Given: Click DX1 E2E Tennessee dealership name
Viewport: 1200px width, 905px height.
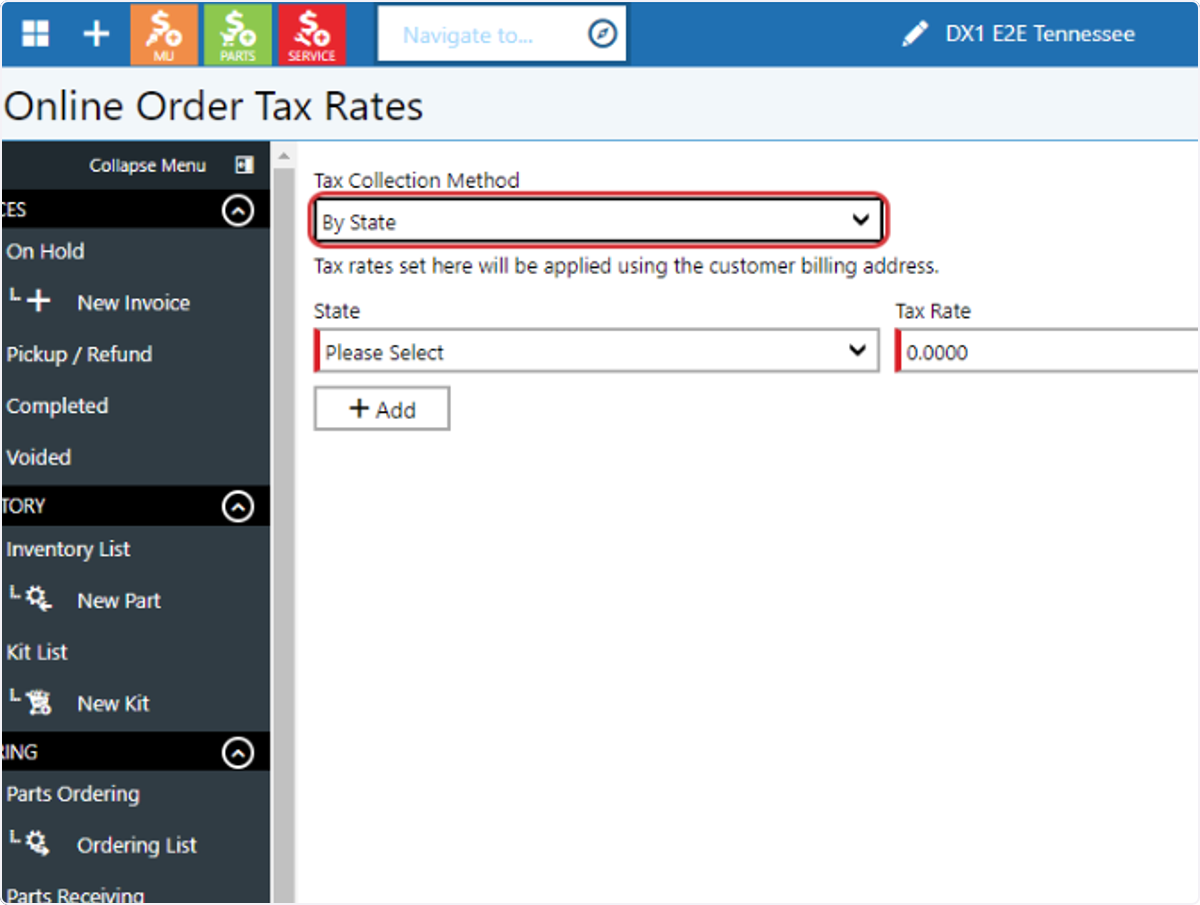Looking at the screenshot, I should tap(1040, 34).
